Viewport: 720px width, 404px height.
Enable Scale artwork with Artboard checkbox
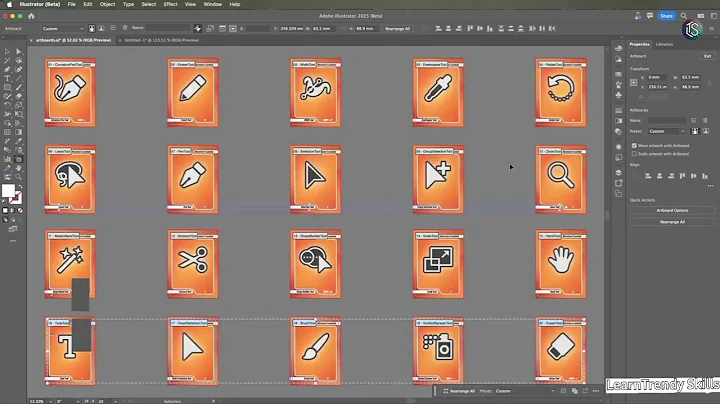634,154
